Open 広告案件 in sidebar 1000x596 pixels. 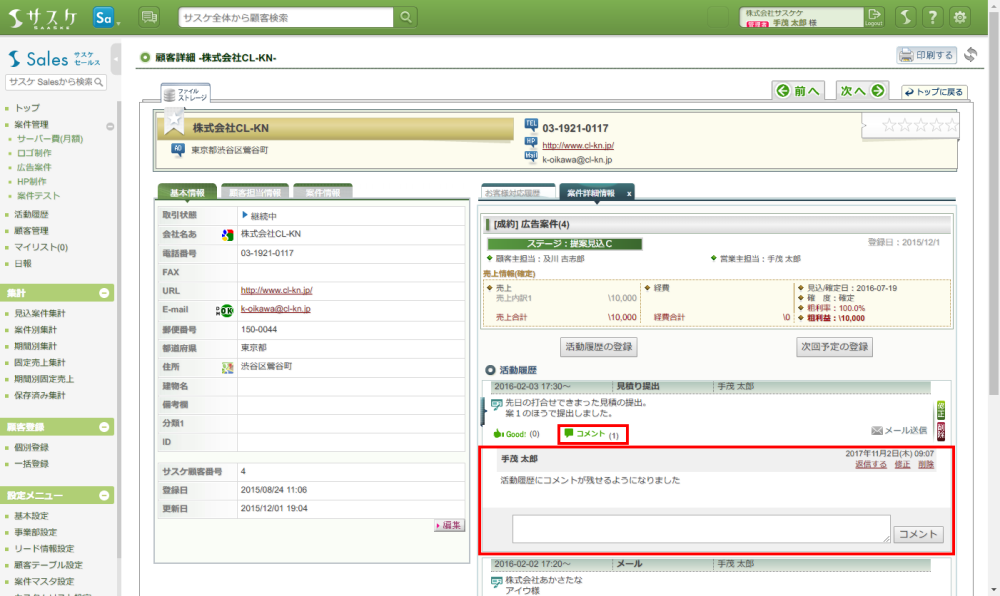(x=34, y=167)
